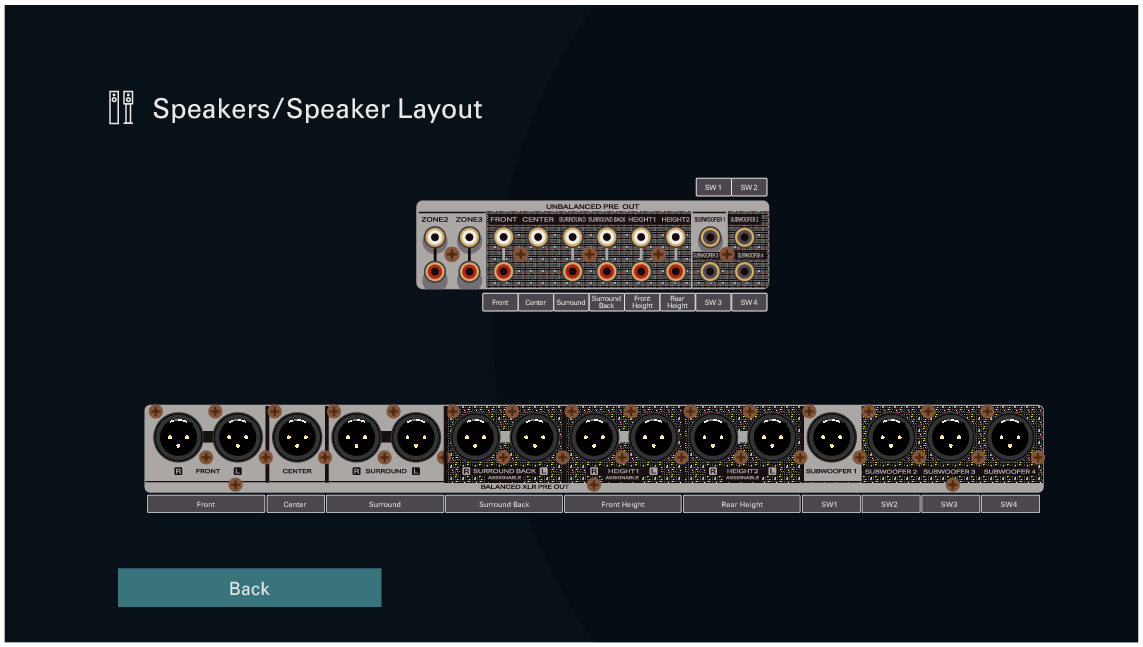
Task: Choose the Front label under XLR panel
Action: tap(206, 505)
